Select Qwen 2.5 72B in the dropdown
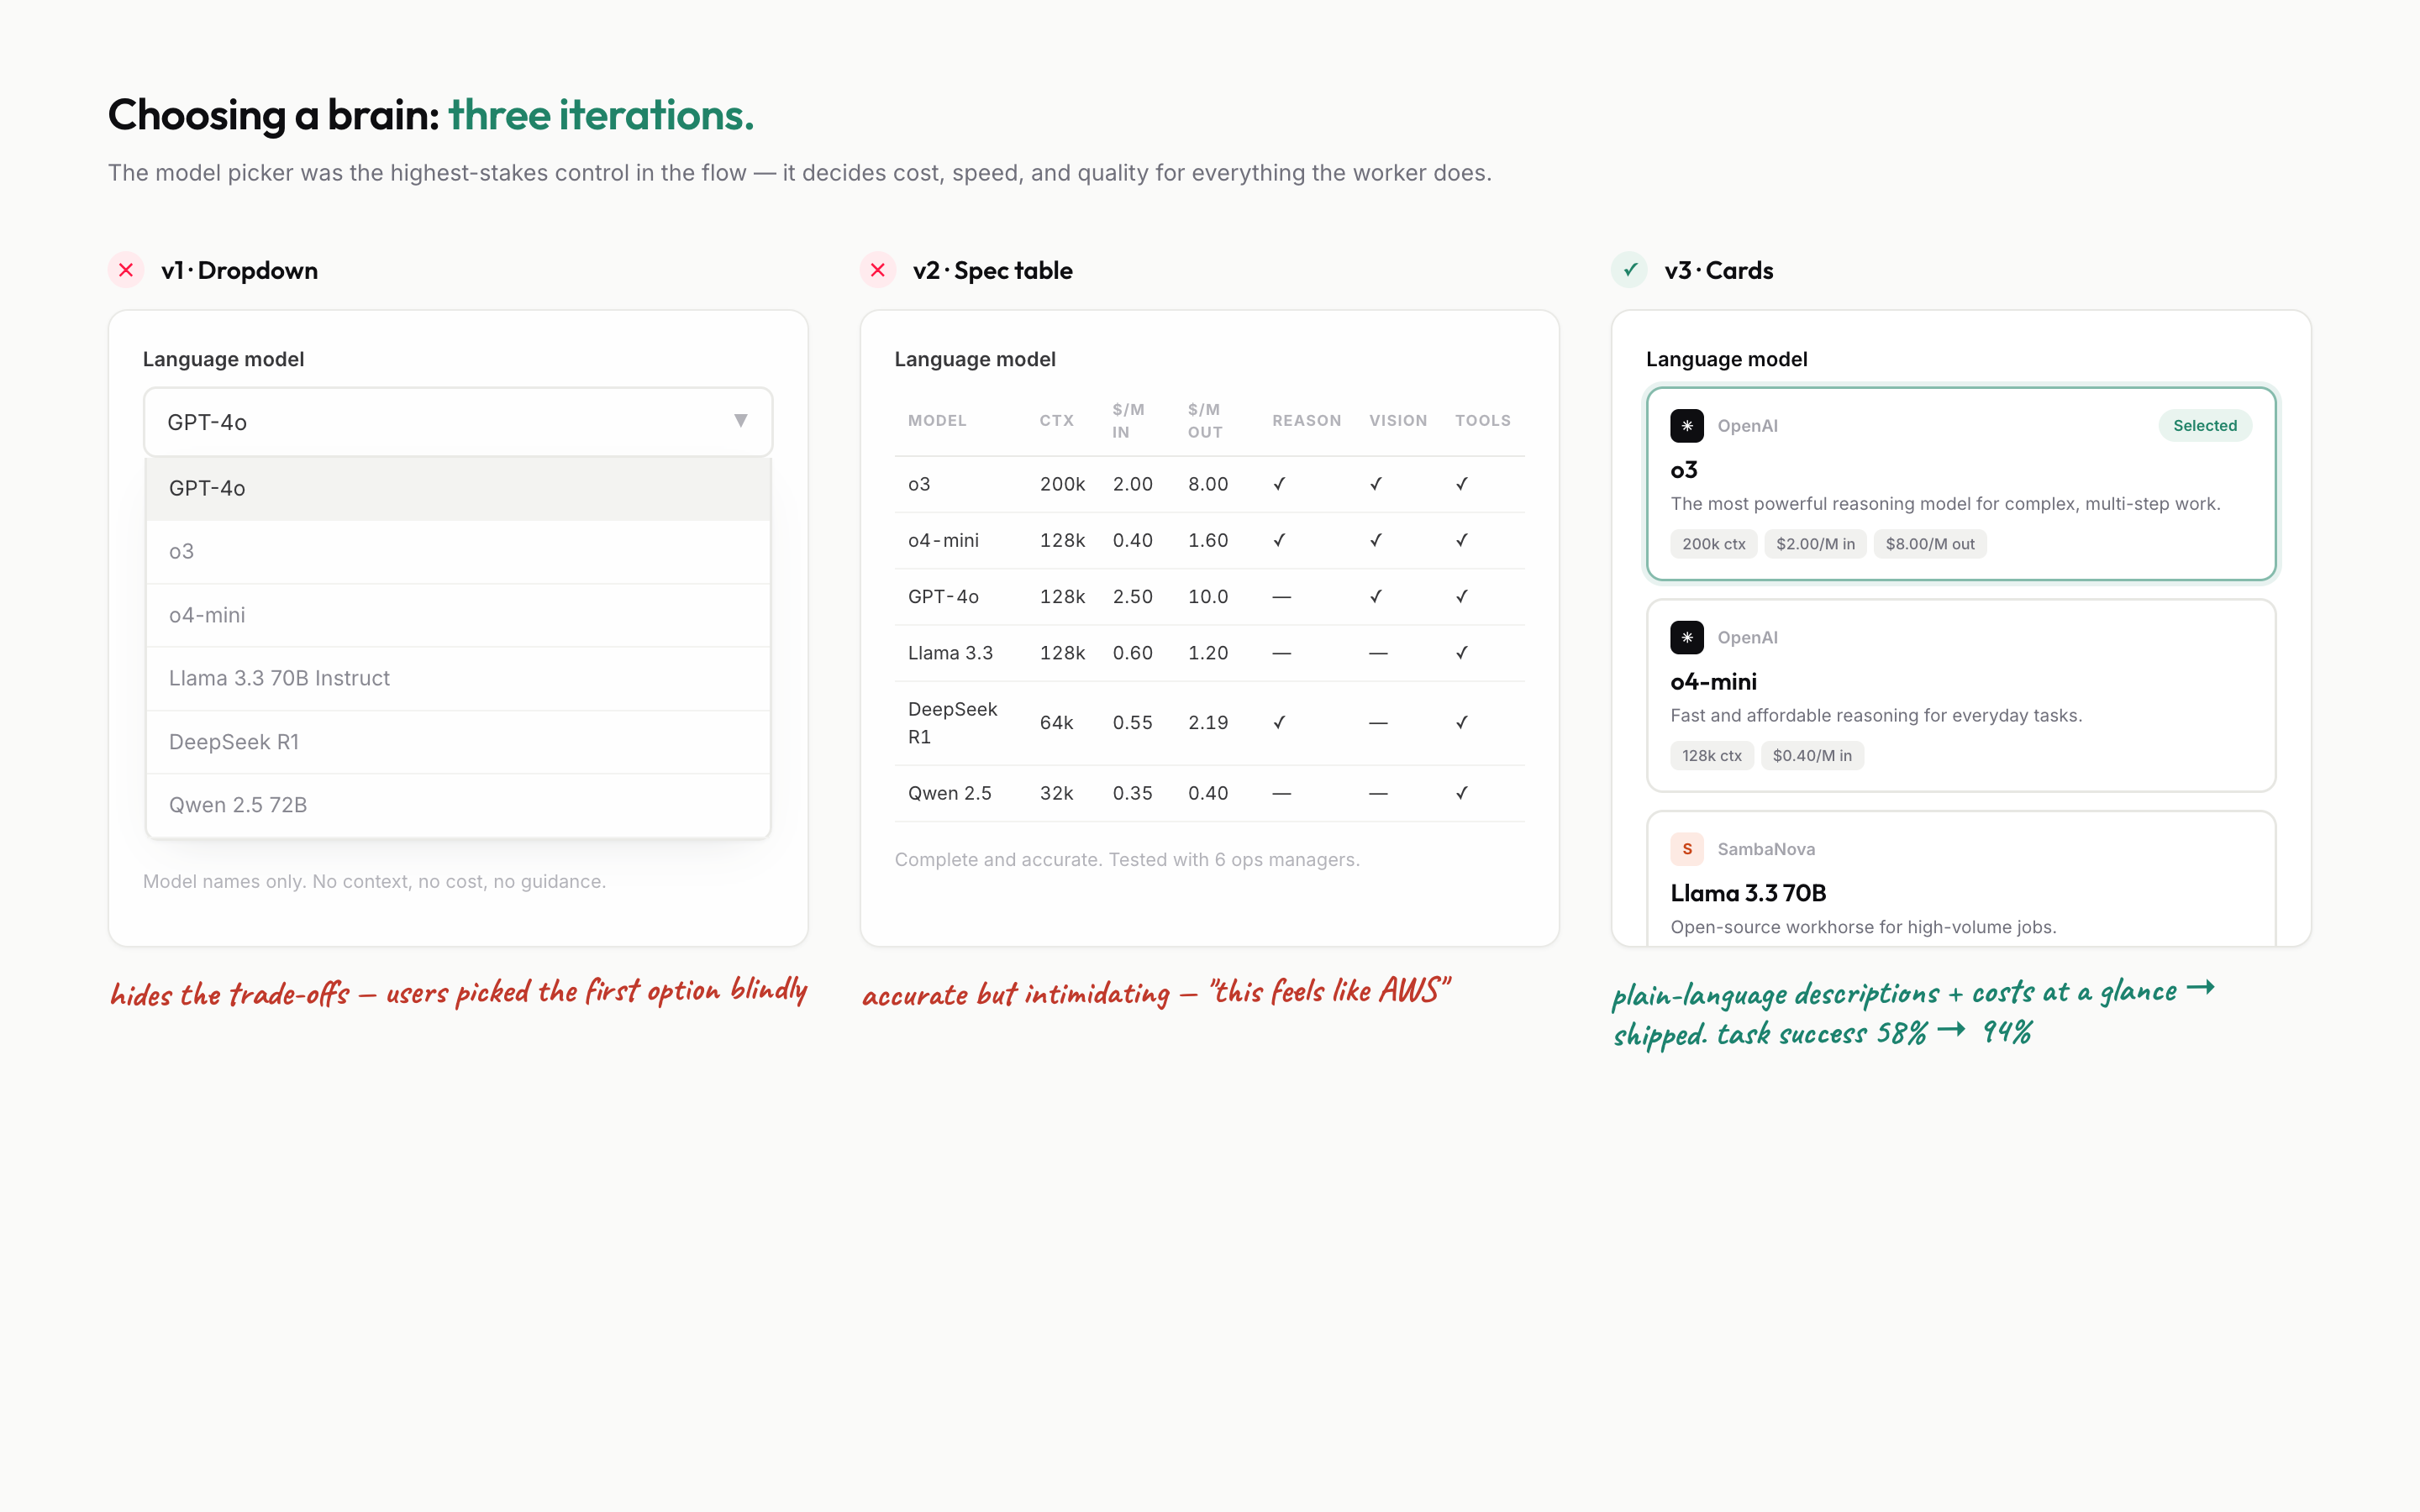The image size is (2420, 1512). point(458,805)
